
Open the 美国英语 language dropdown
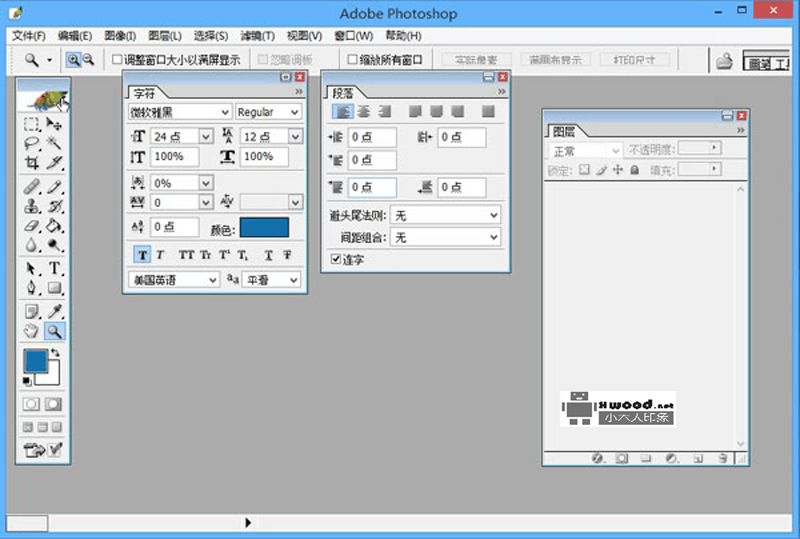tap(173, 280)
